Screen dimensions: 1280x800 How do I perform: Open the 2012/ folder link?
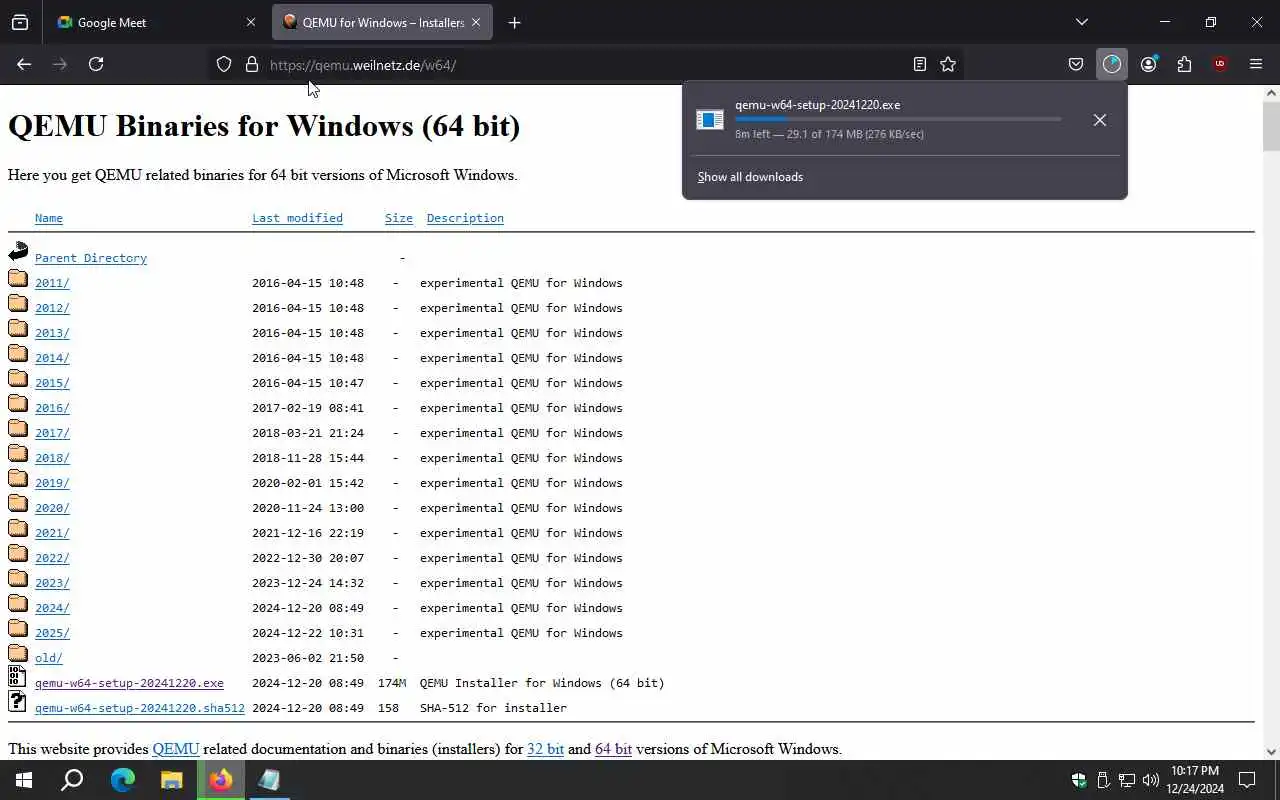[52, 308]
